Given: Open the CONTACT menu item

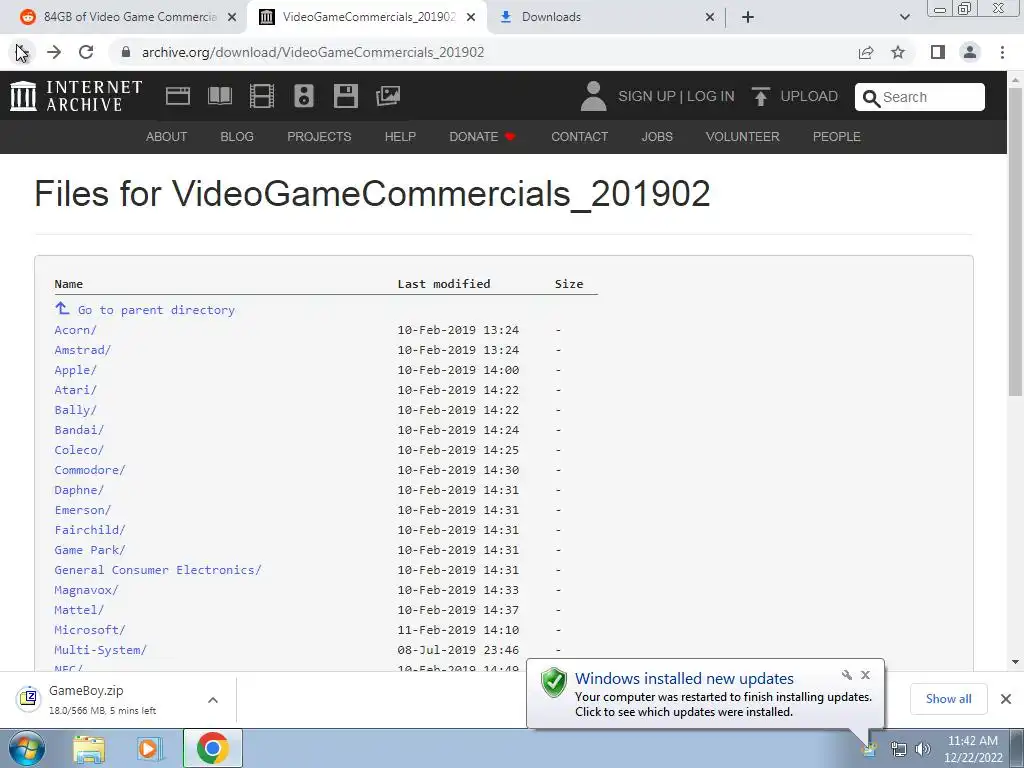Looking at the screenshot, I should tap(580, 136).
